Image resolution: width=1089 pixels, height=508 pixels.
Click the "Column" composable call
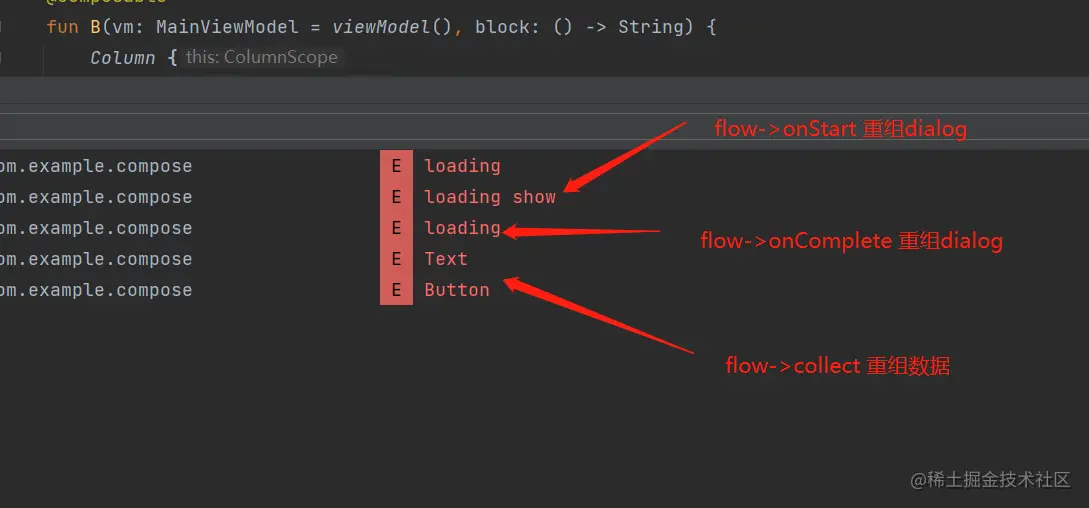click(x=122, y=57)
